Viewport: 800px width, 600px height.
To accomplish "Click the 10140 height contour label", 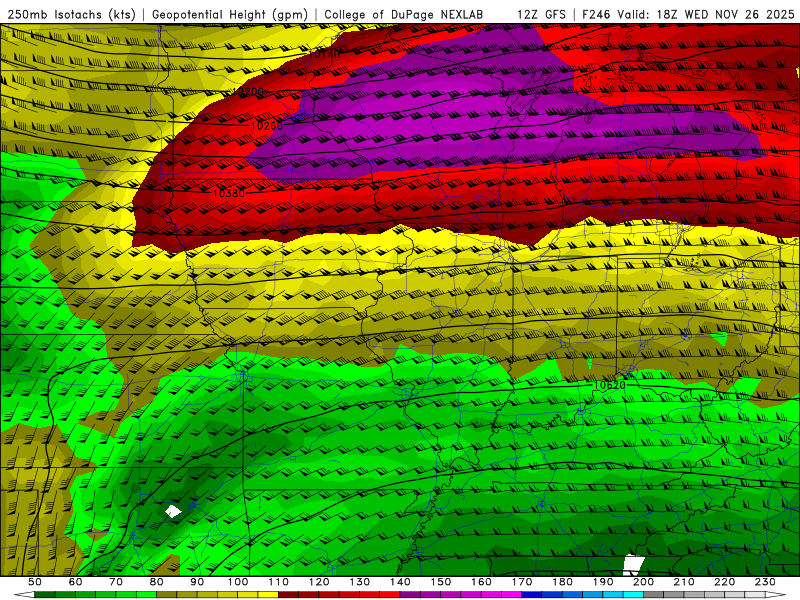I will [324, 54].
